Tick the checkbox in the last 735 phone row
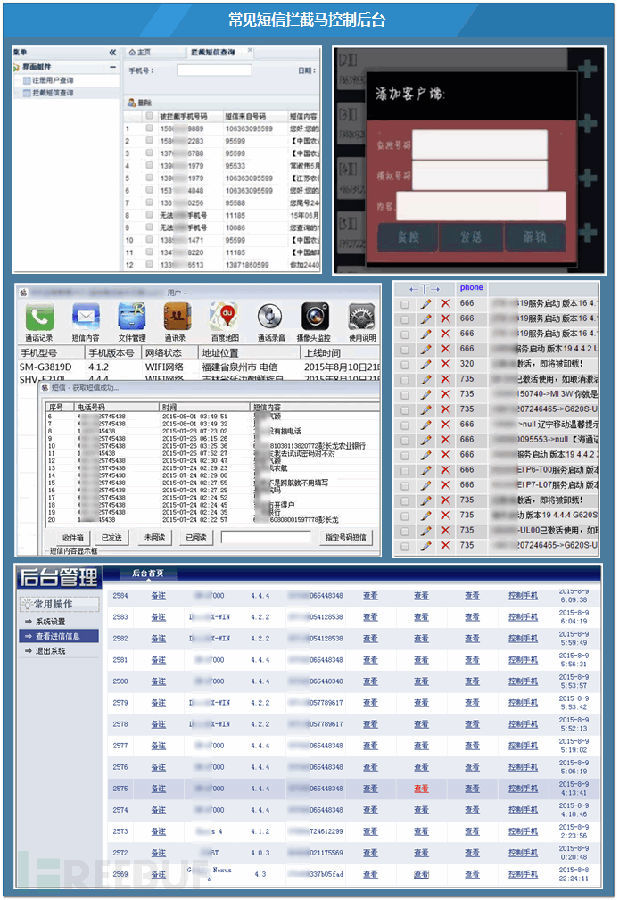 (405, 546)
